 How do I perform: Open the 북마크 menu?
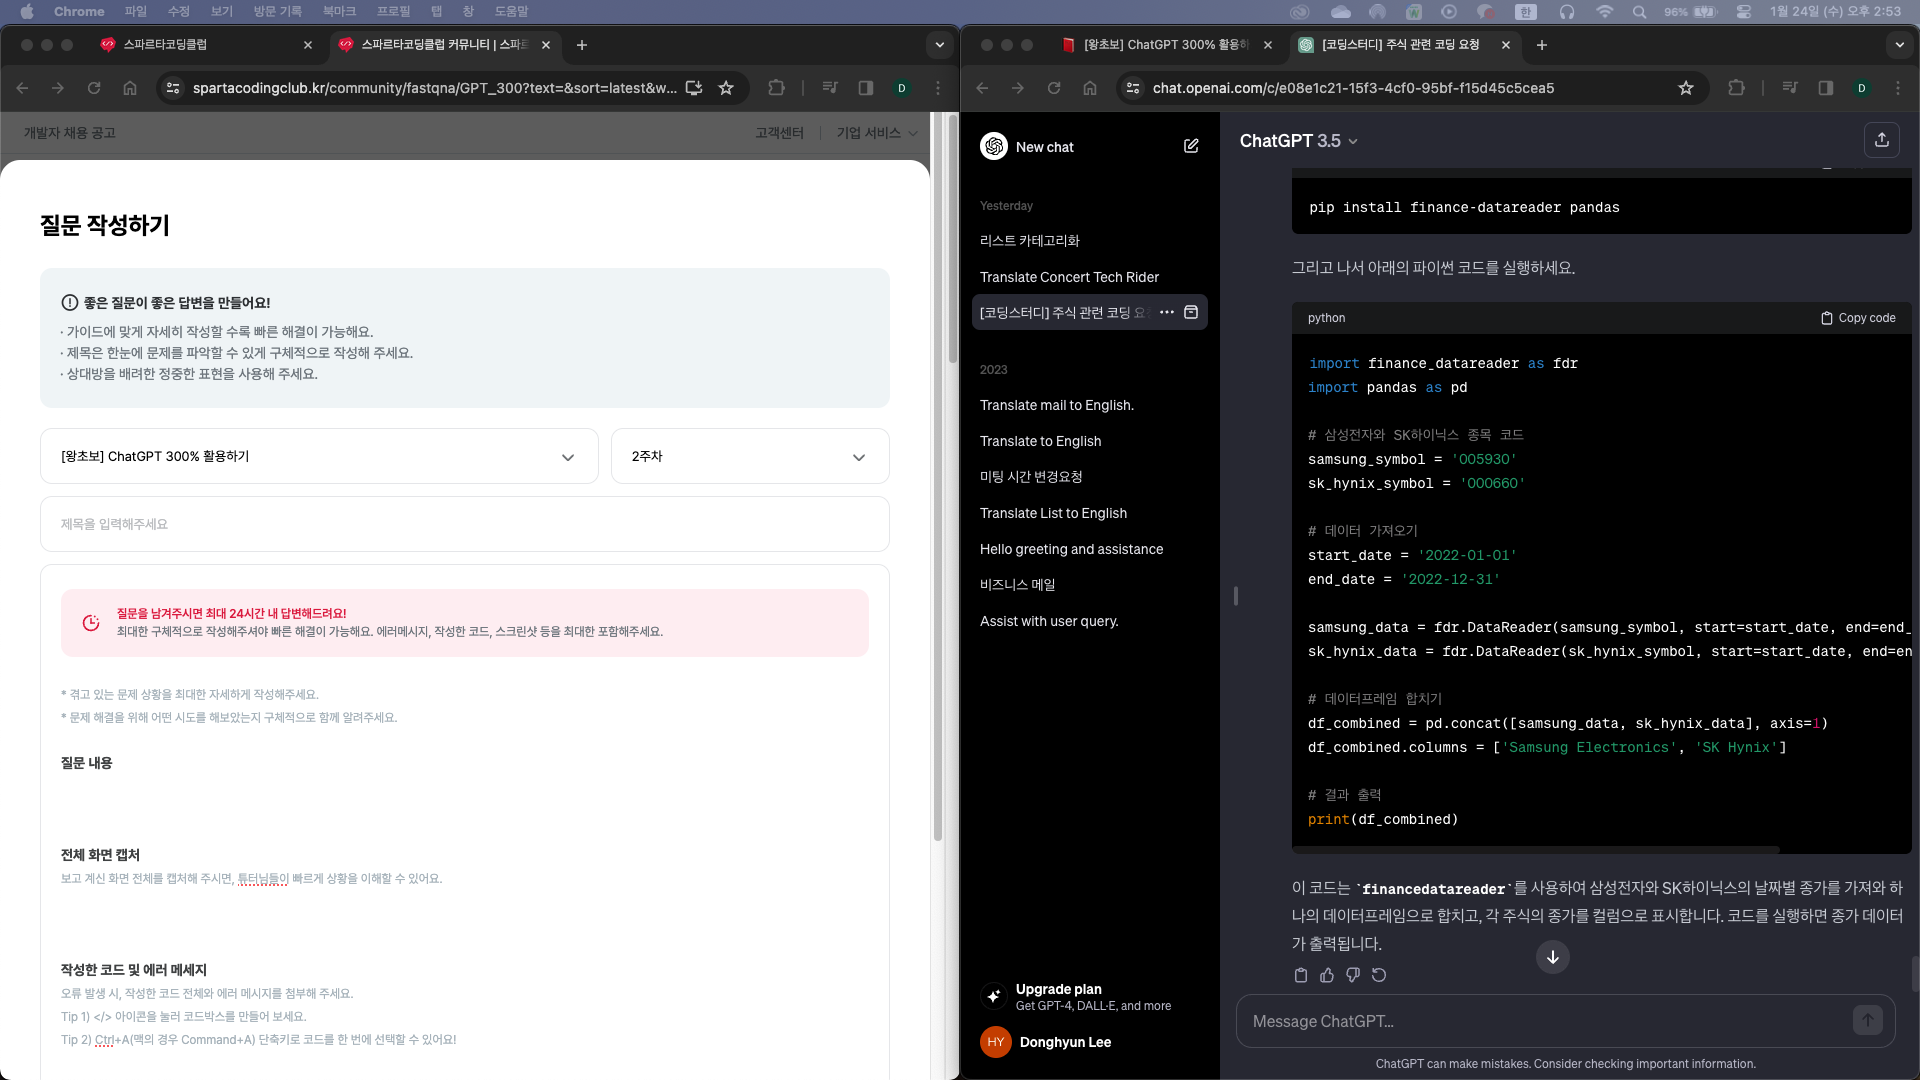pos(339,12)
